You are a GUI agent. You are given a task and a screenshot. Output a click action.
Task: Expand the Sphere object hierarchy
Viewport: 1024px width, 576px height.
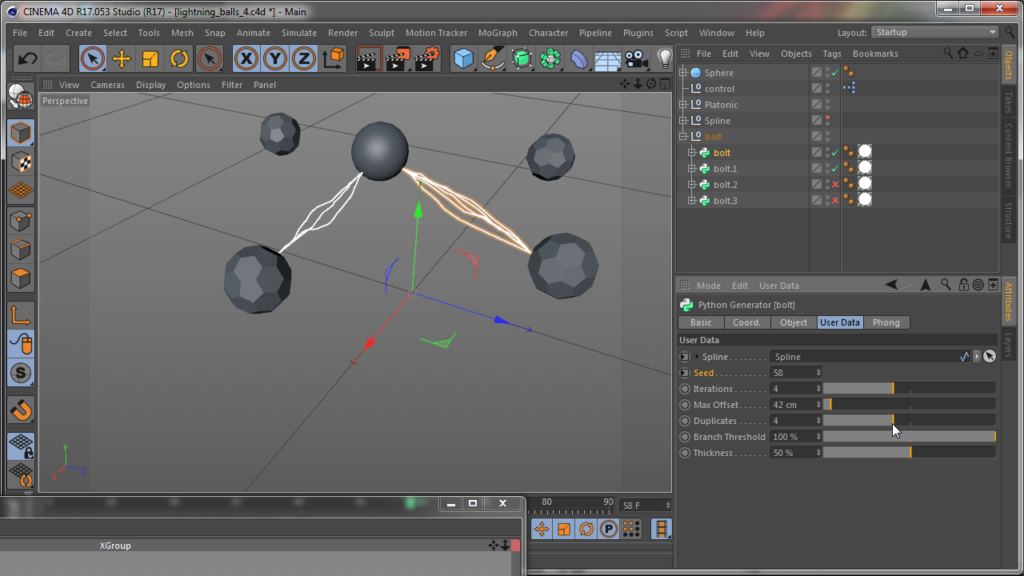point(683,72)
